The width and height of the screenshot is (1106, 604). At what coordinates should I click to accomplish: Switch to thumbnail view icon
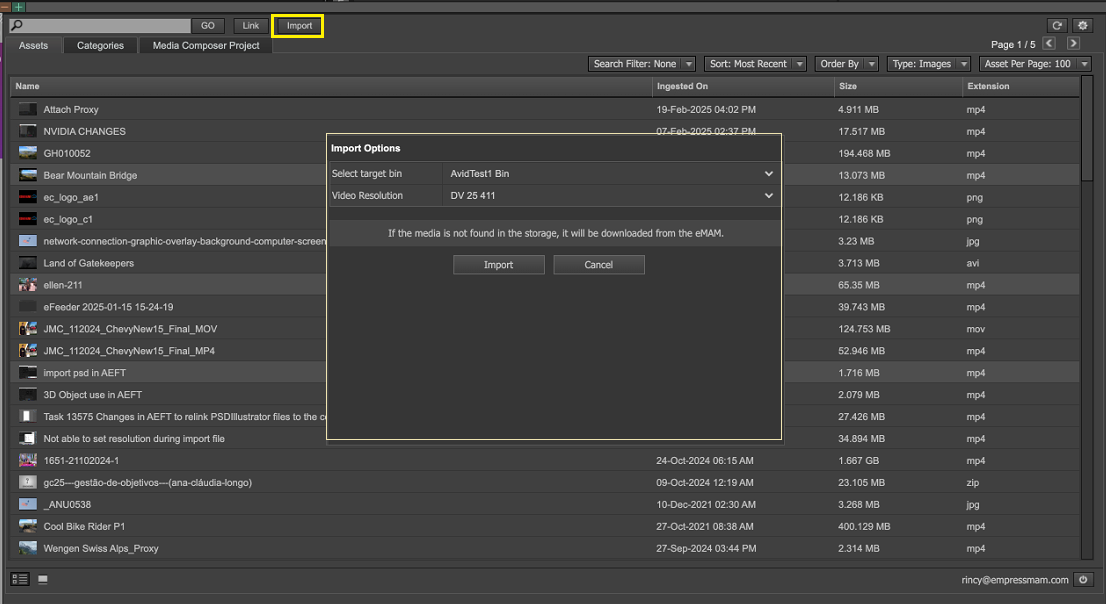click(x=43, y=579)
